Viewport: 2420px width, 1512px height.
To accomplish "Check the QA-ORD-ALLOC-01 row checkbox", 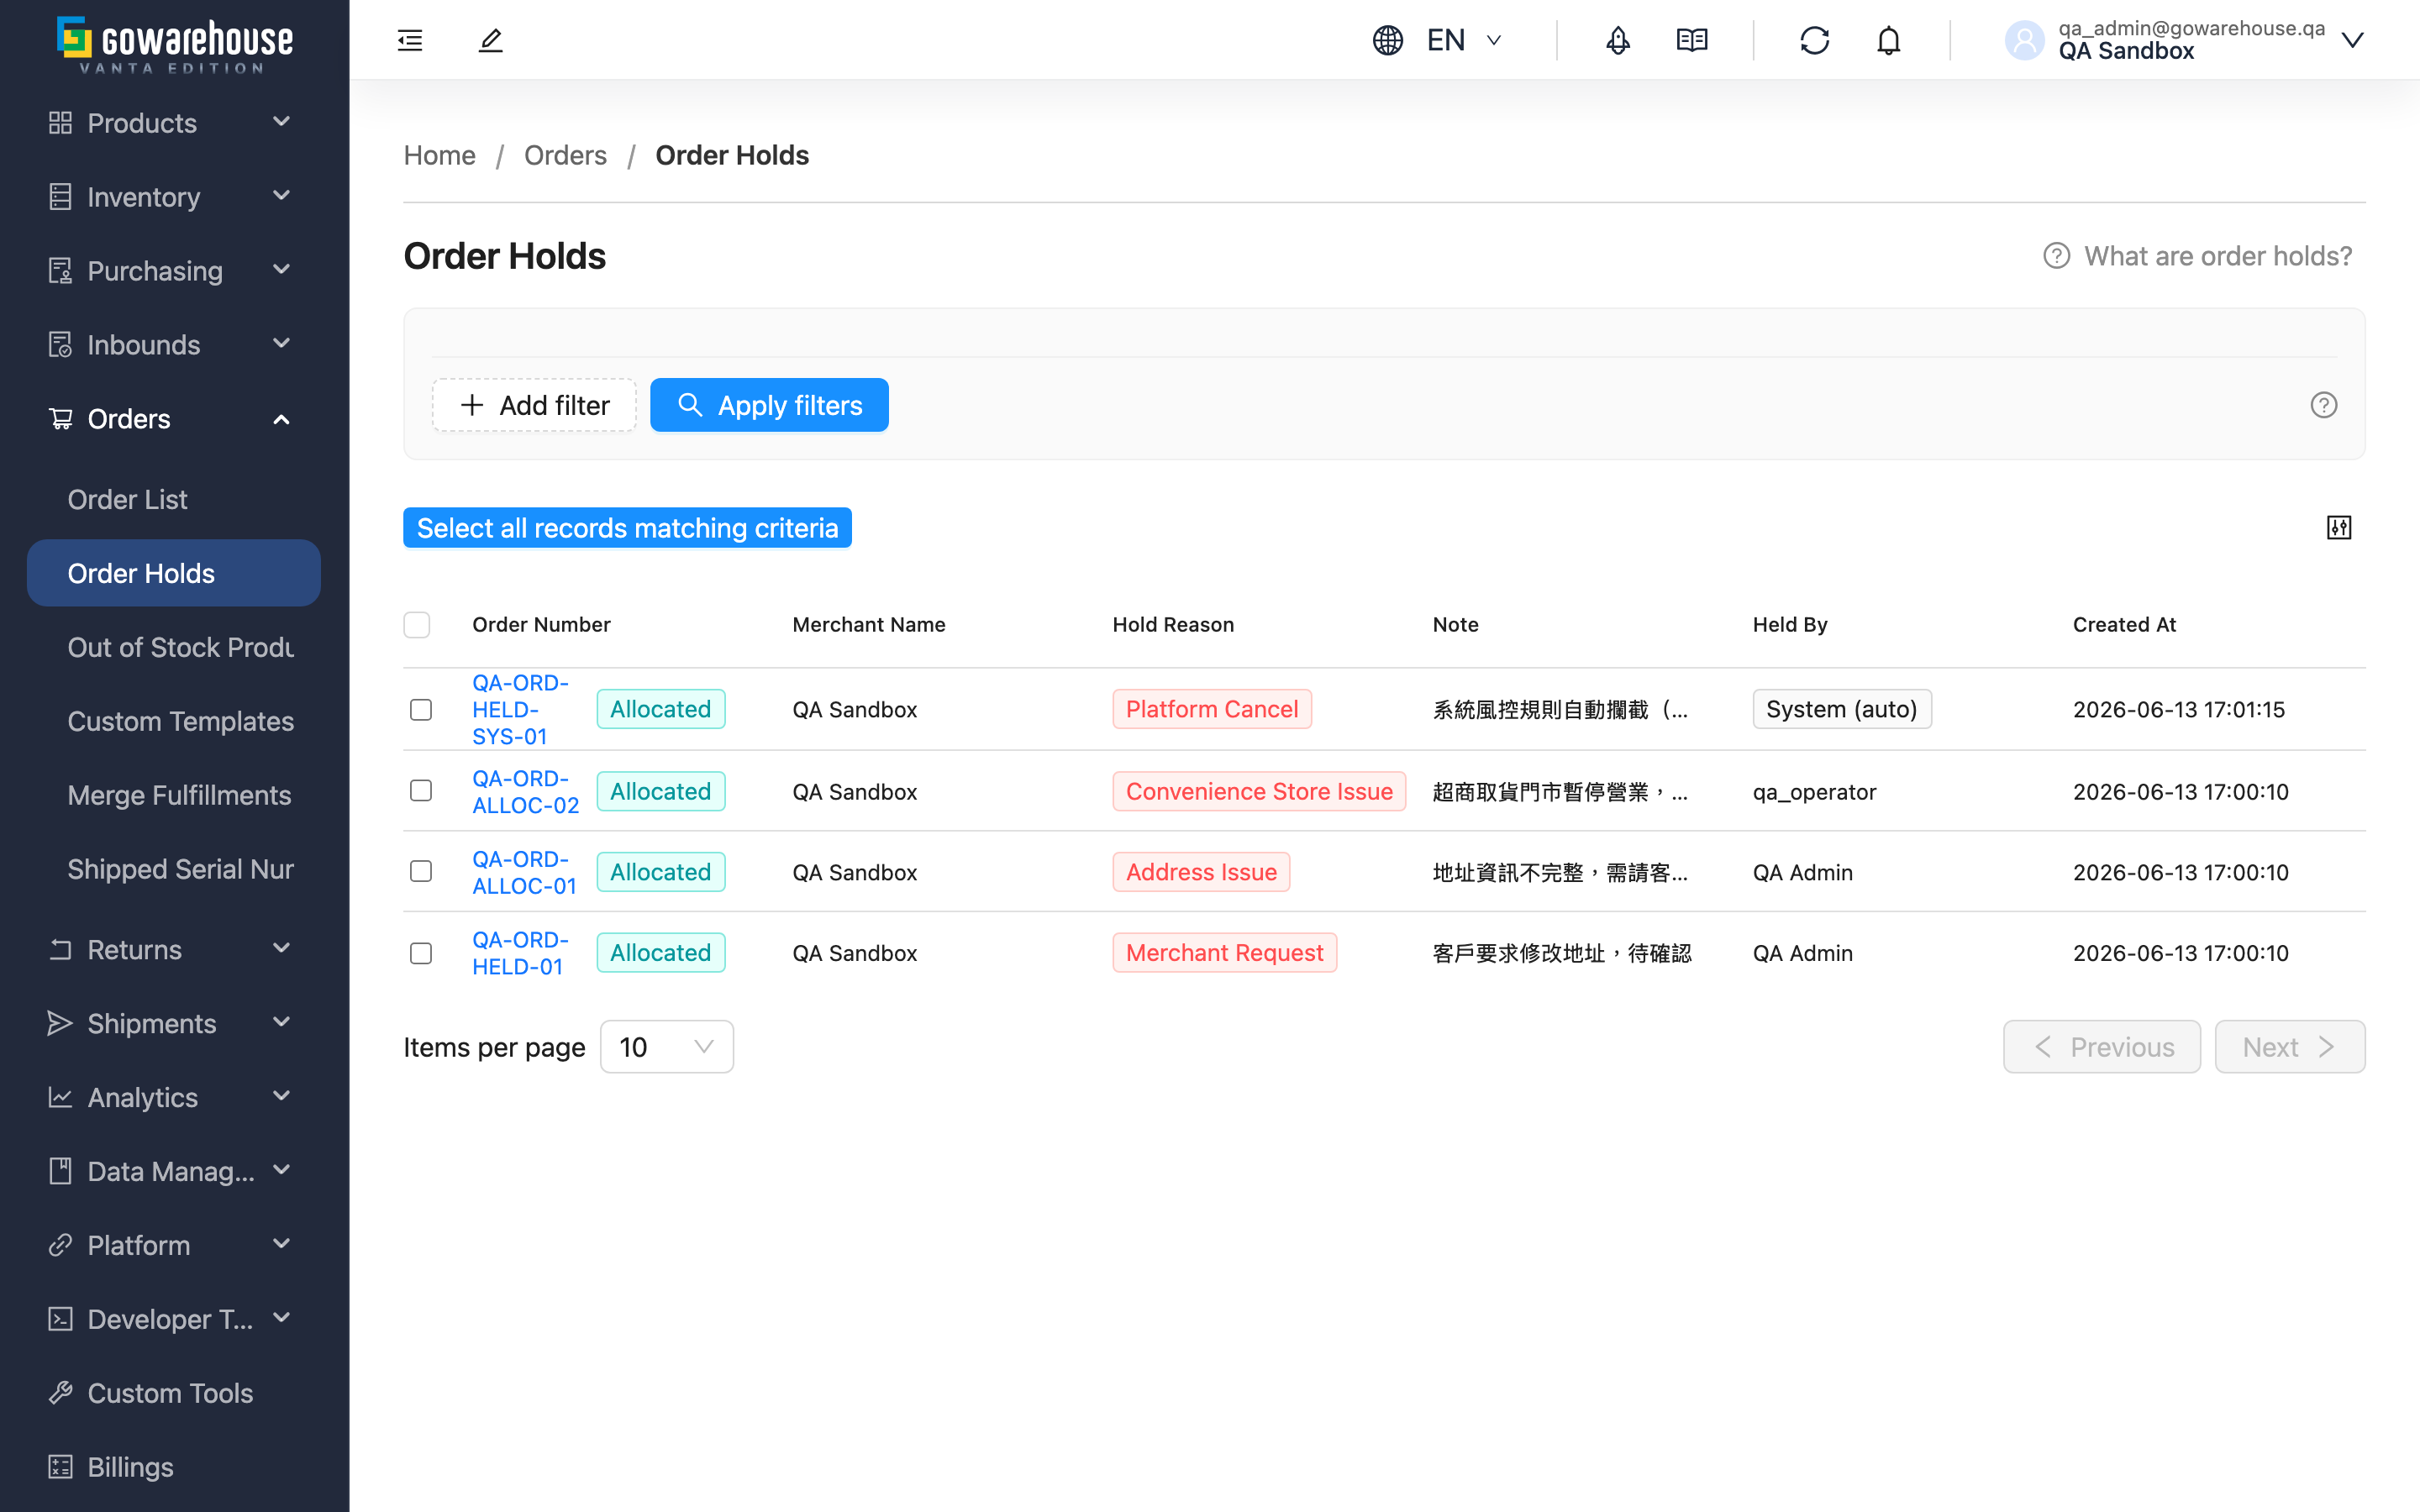I will tap(421, 872).
